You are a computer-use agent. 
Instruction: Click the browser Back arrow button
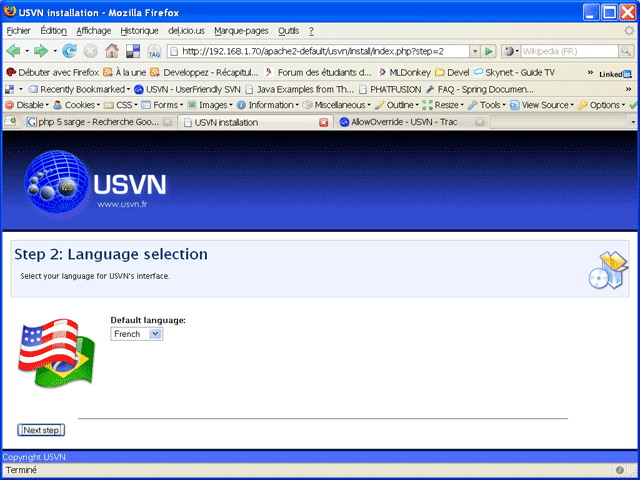click(x=15, y=51)
